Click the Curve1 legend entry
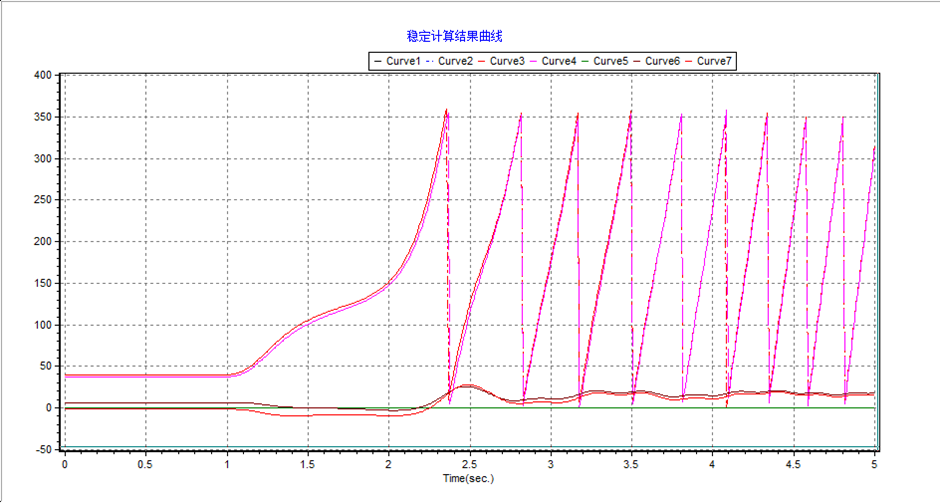 click(402, 61)
